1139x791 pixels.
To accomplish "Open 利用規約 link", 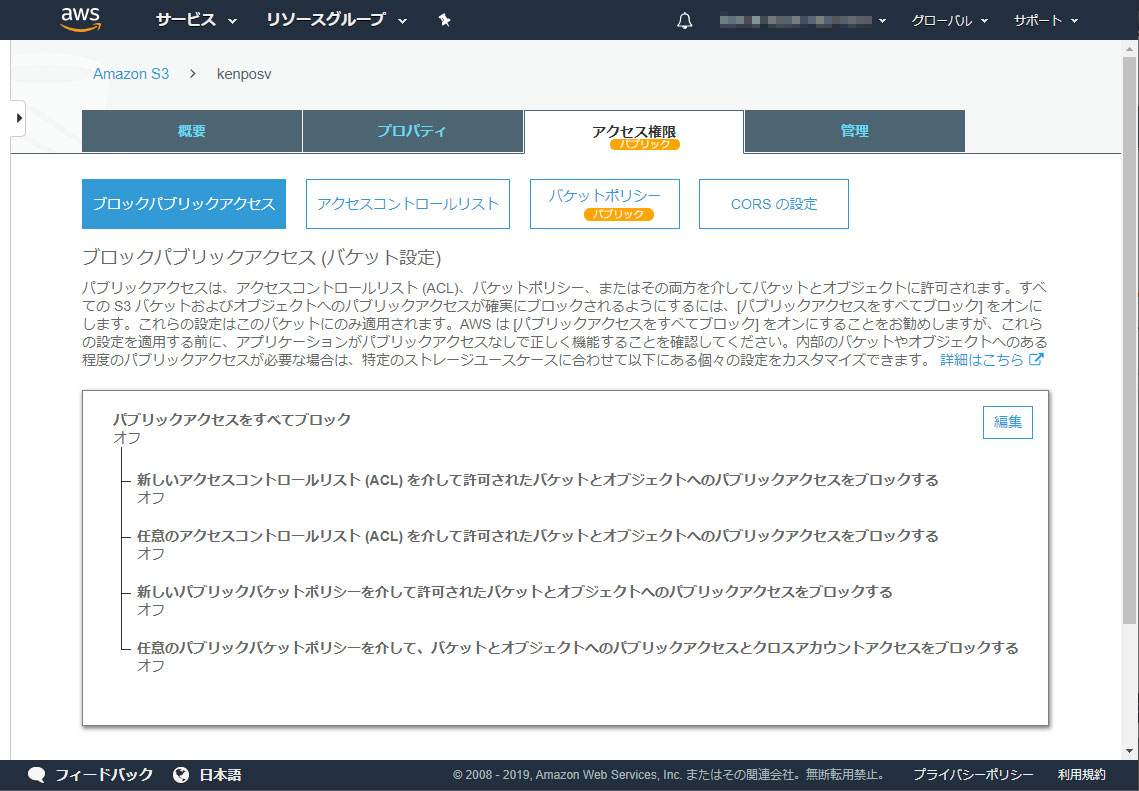I will [1082, 775].
